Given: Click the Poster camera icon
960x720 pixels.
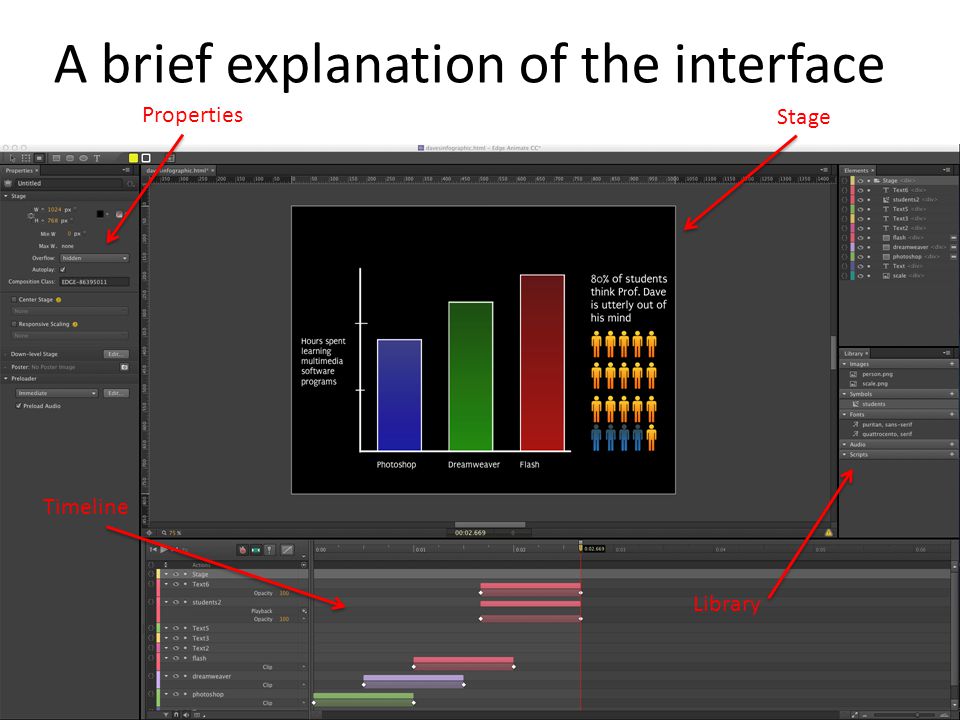Looking at the screenshot, I should (124, 367).
